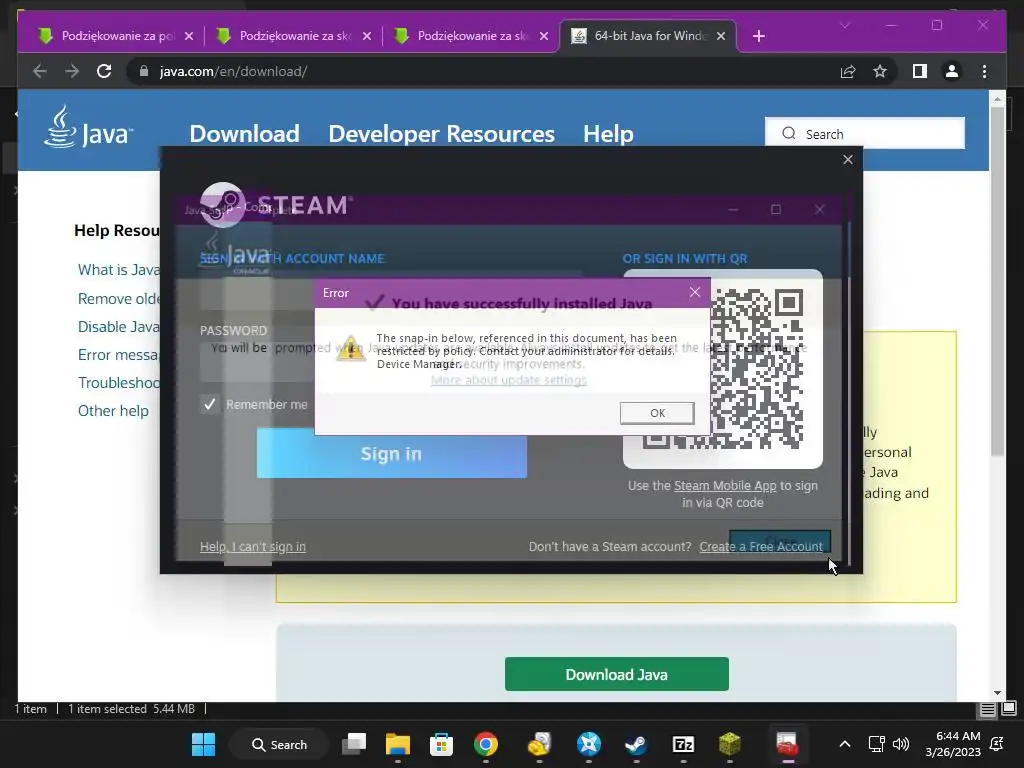1024x768 pixels.
Task: Open 7-Zip from taskbar
Action: [x=683, y=744]
